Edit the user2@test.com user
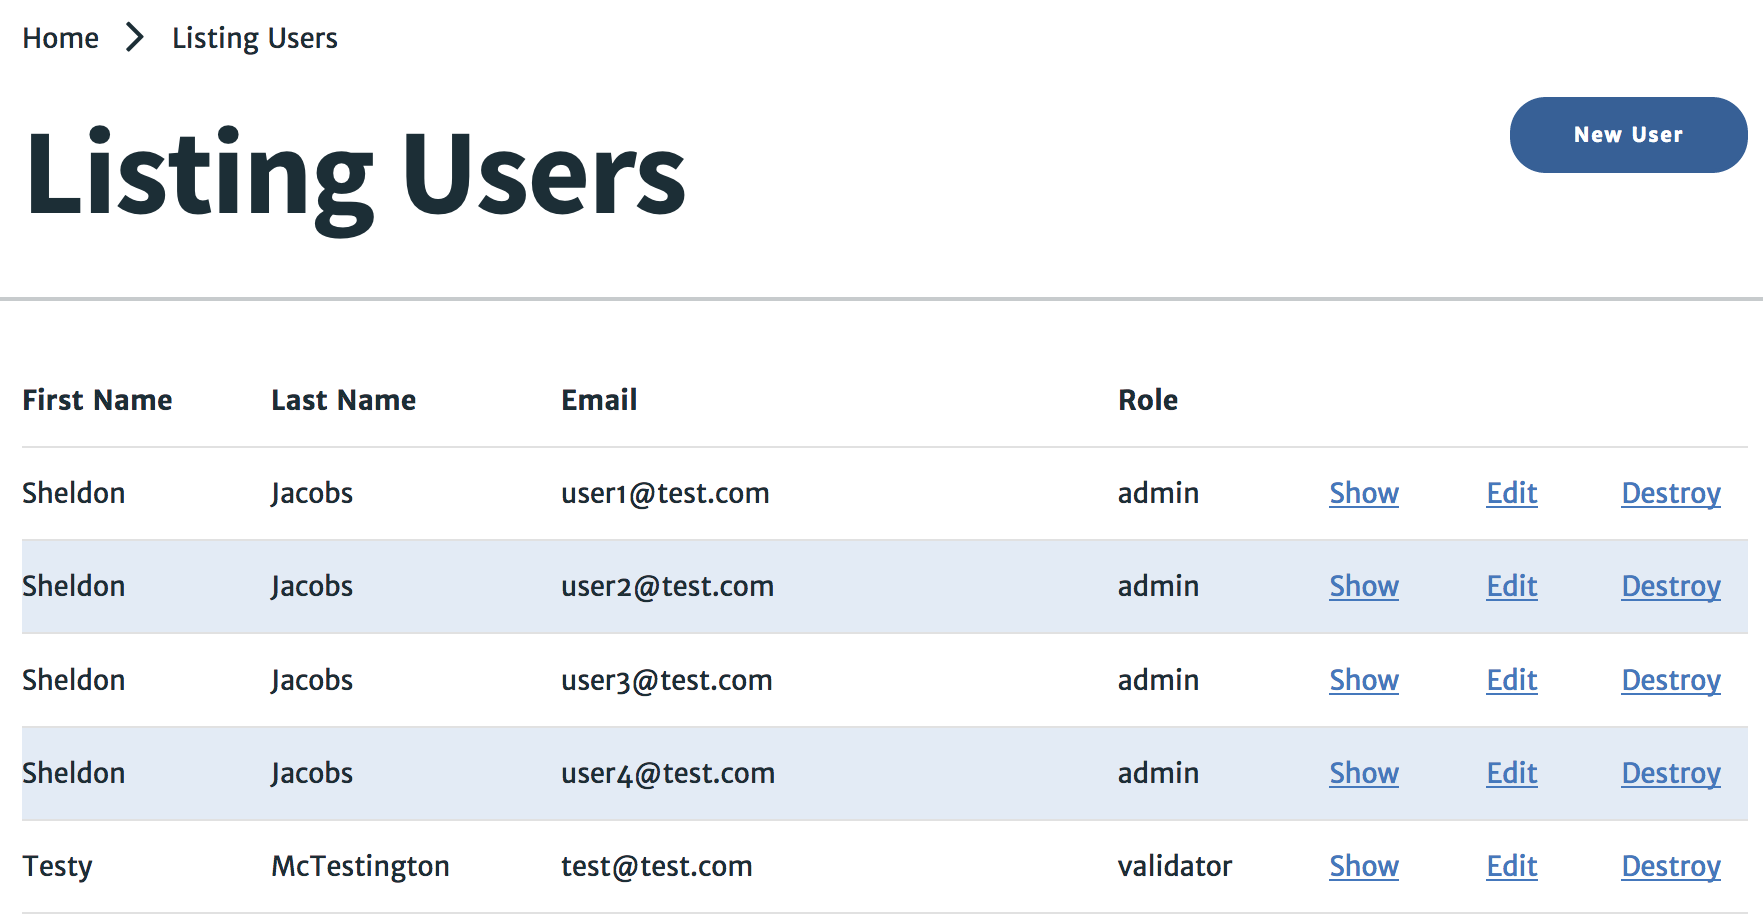This screenshot has height=914, width=1763. [1511, 586]
